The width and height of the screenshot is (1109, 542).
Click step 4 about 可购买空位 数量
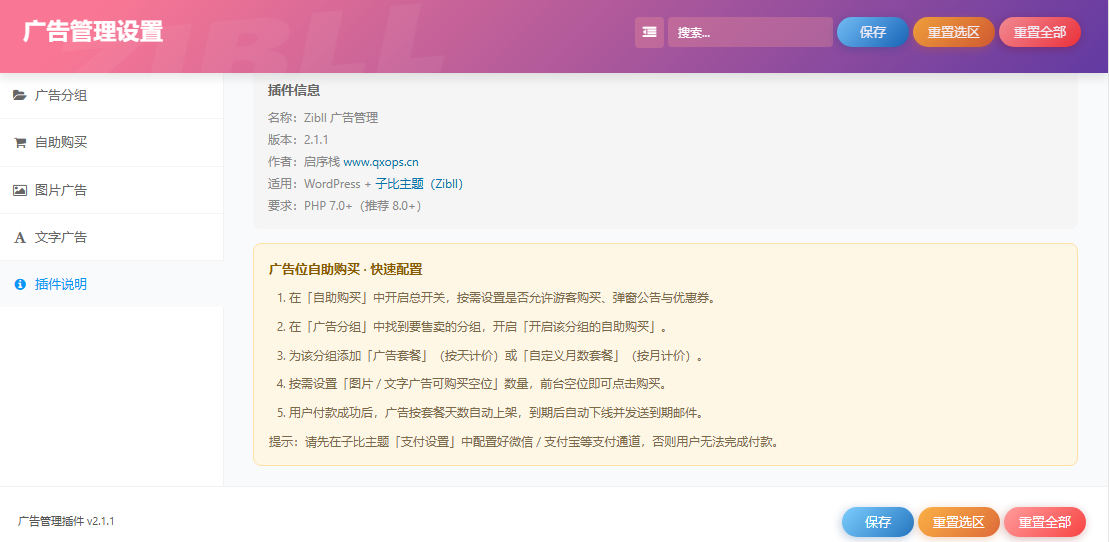pyautogui.click(x=472, y=384)
